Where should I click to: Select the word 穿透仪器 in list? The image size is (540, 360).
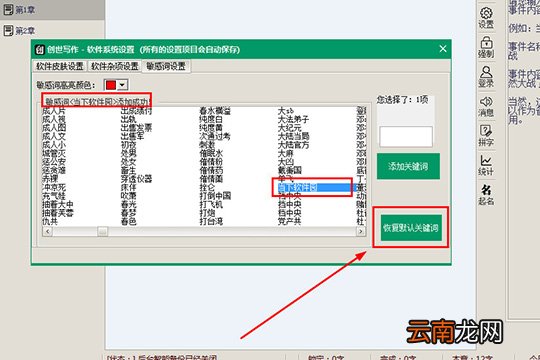[136, 179]
